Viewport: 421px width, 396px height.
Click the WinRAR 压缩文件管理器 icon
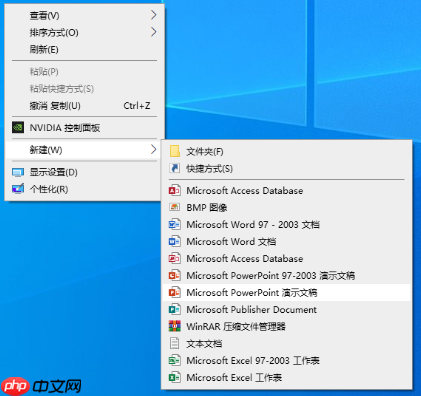(175, 326)
